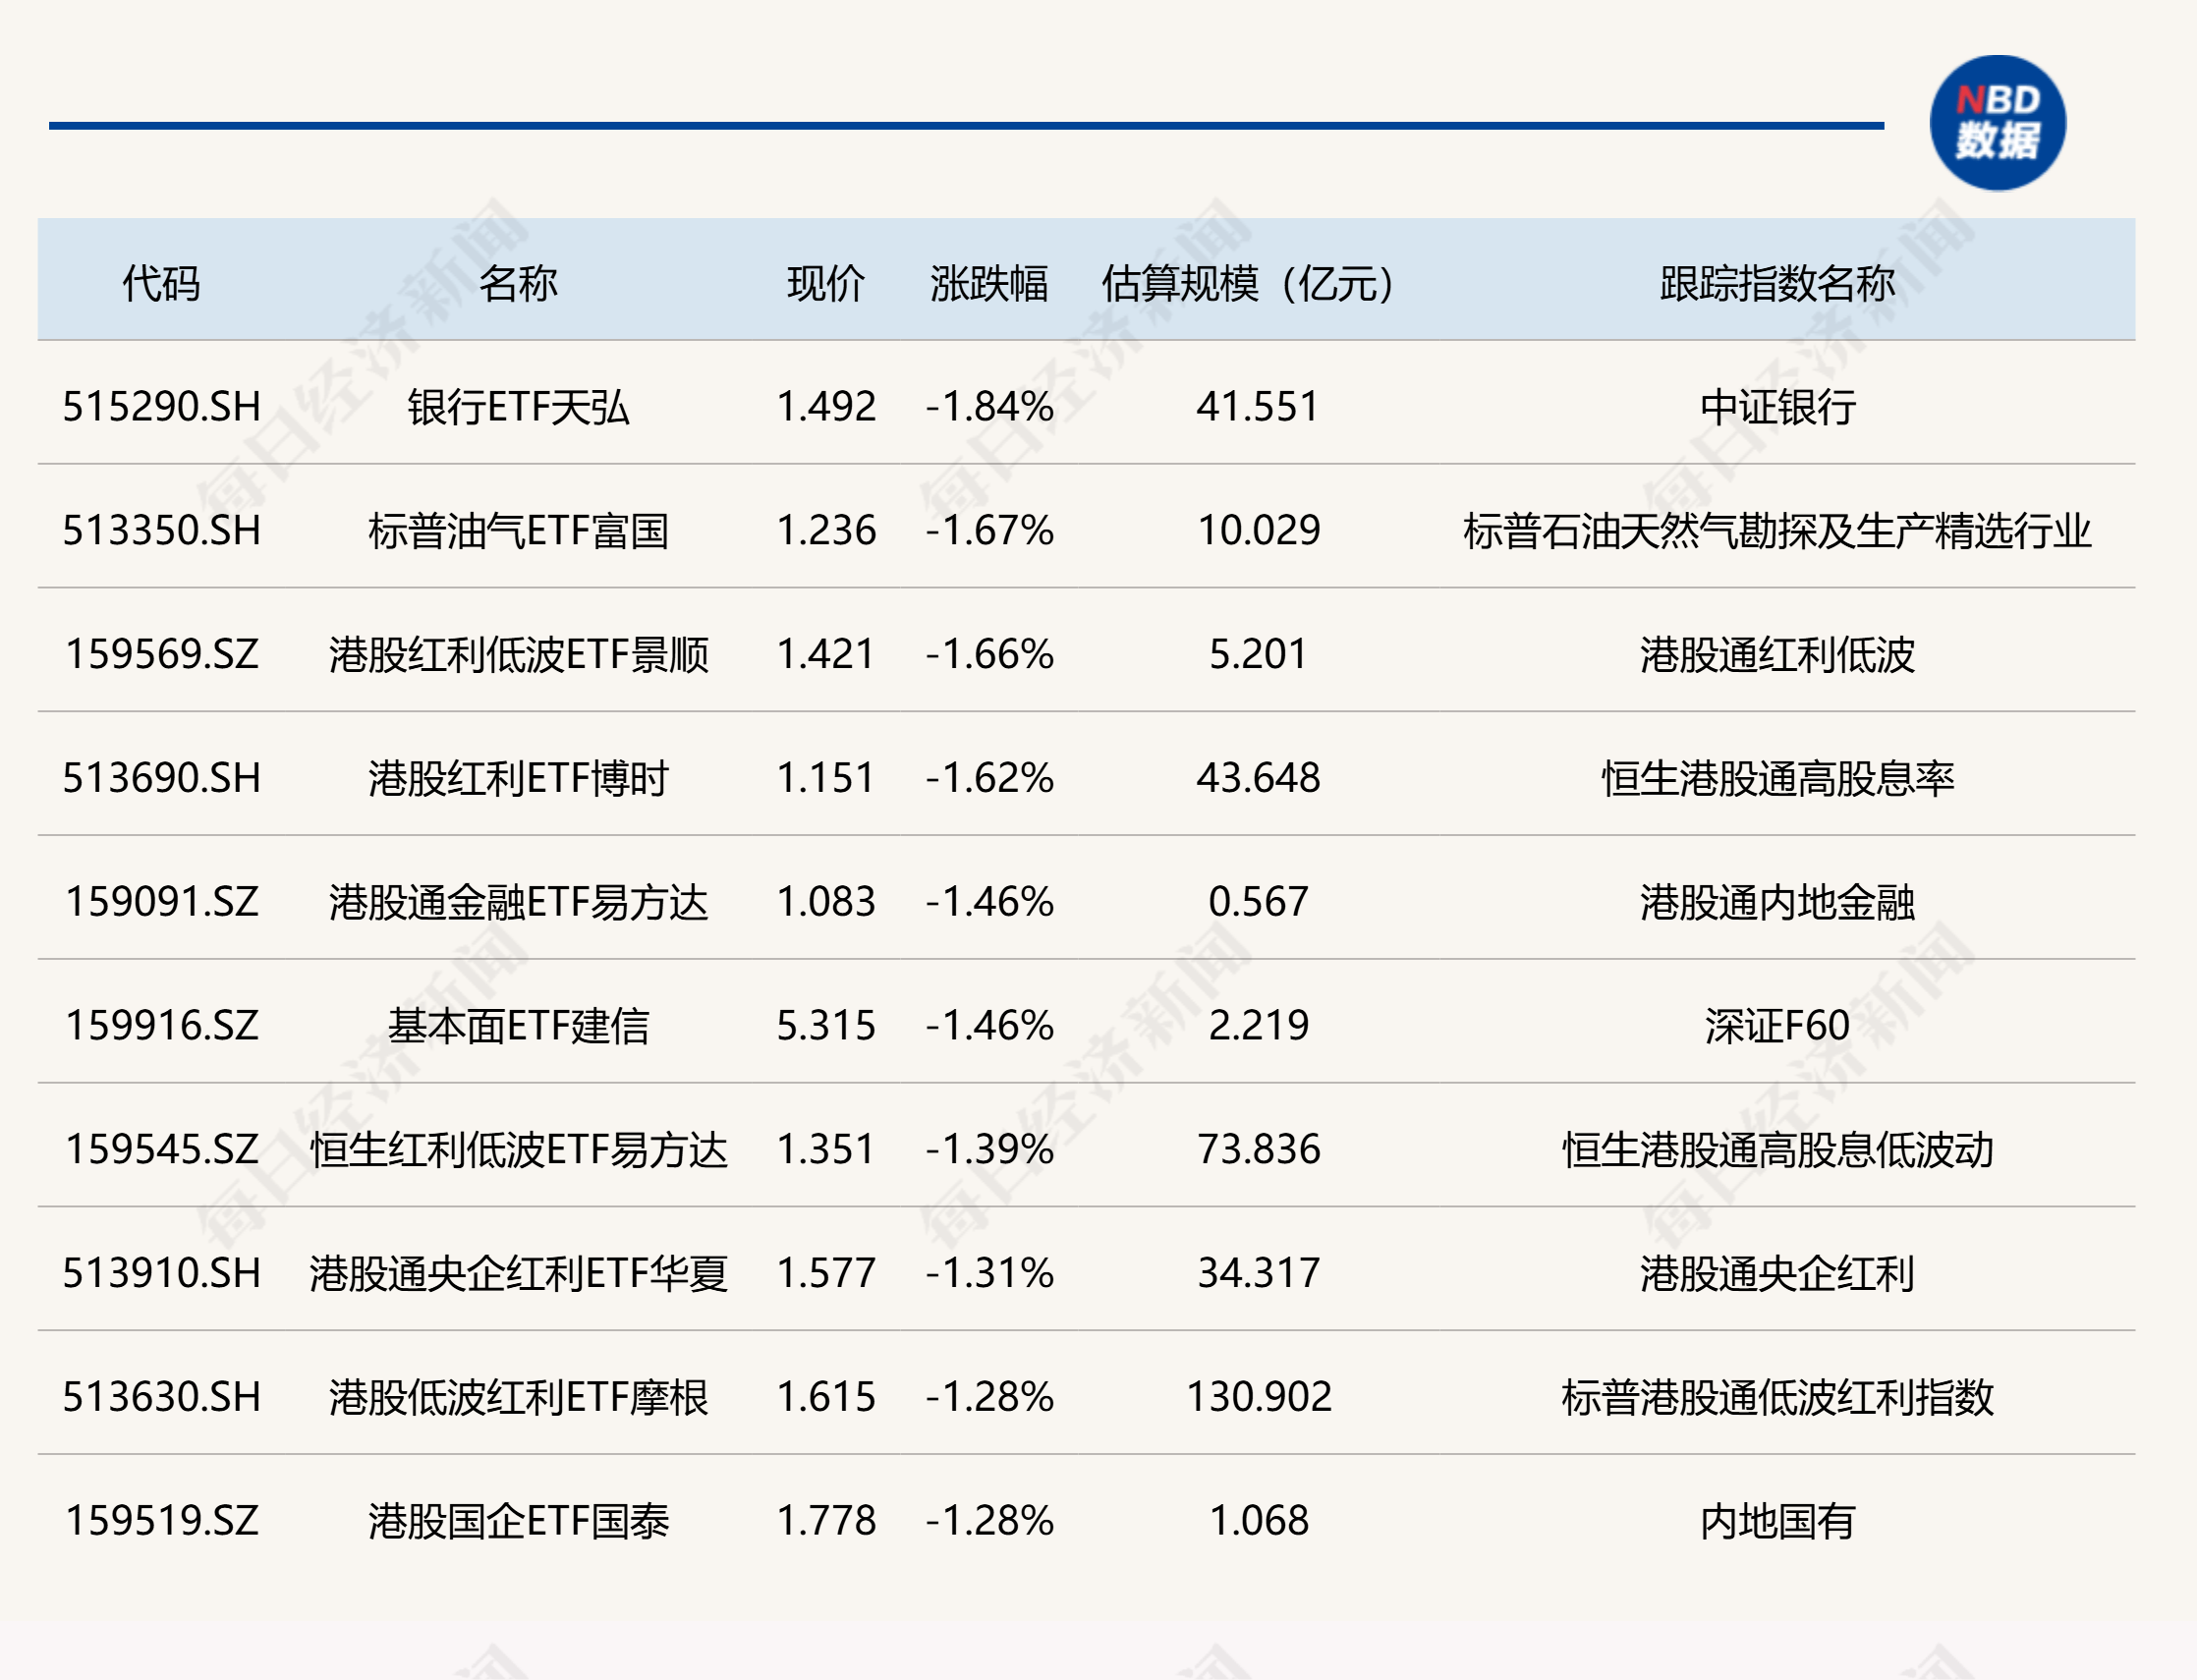Image resolution: width=2197 pixels, height=1680 pixels.
Task: Select the fund name 港股红利低波ETF景顺
Action: pyautogui.click(x=518, y=655)
